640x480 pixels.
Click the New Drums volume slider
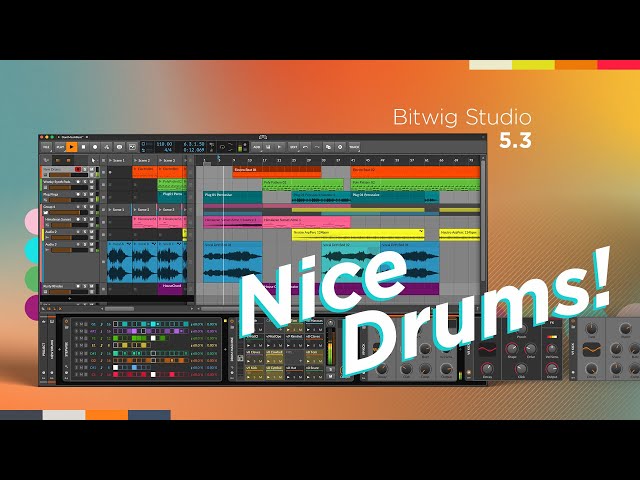click(68, 175)
